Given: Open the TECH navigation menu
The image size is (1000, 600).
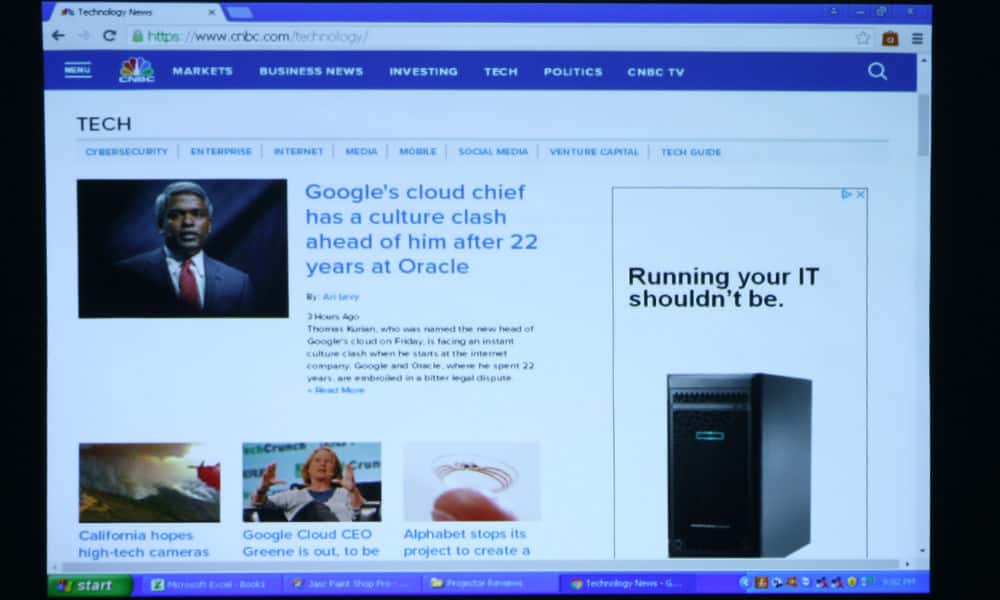Looking at the screenshot, I should click(x=501, y=72).
